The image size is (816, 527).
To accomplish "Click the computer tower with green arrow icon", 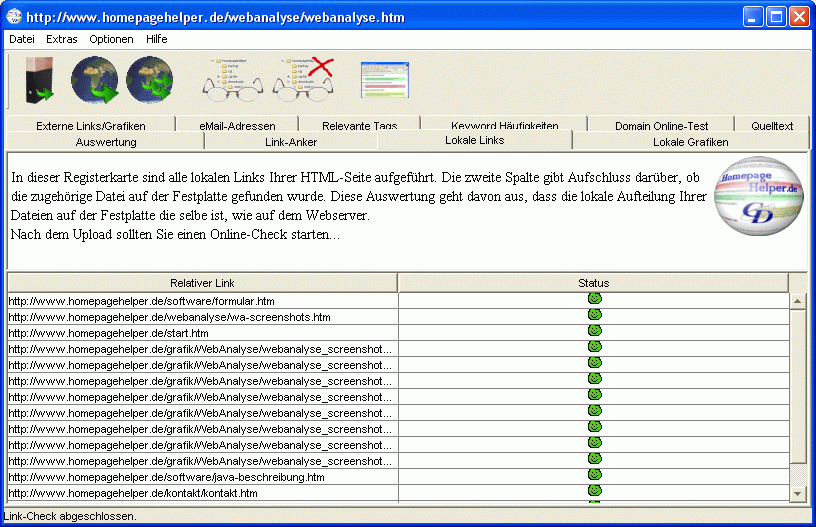I will point(39,81).
